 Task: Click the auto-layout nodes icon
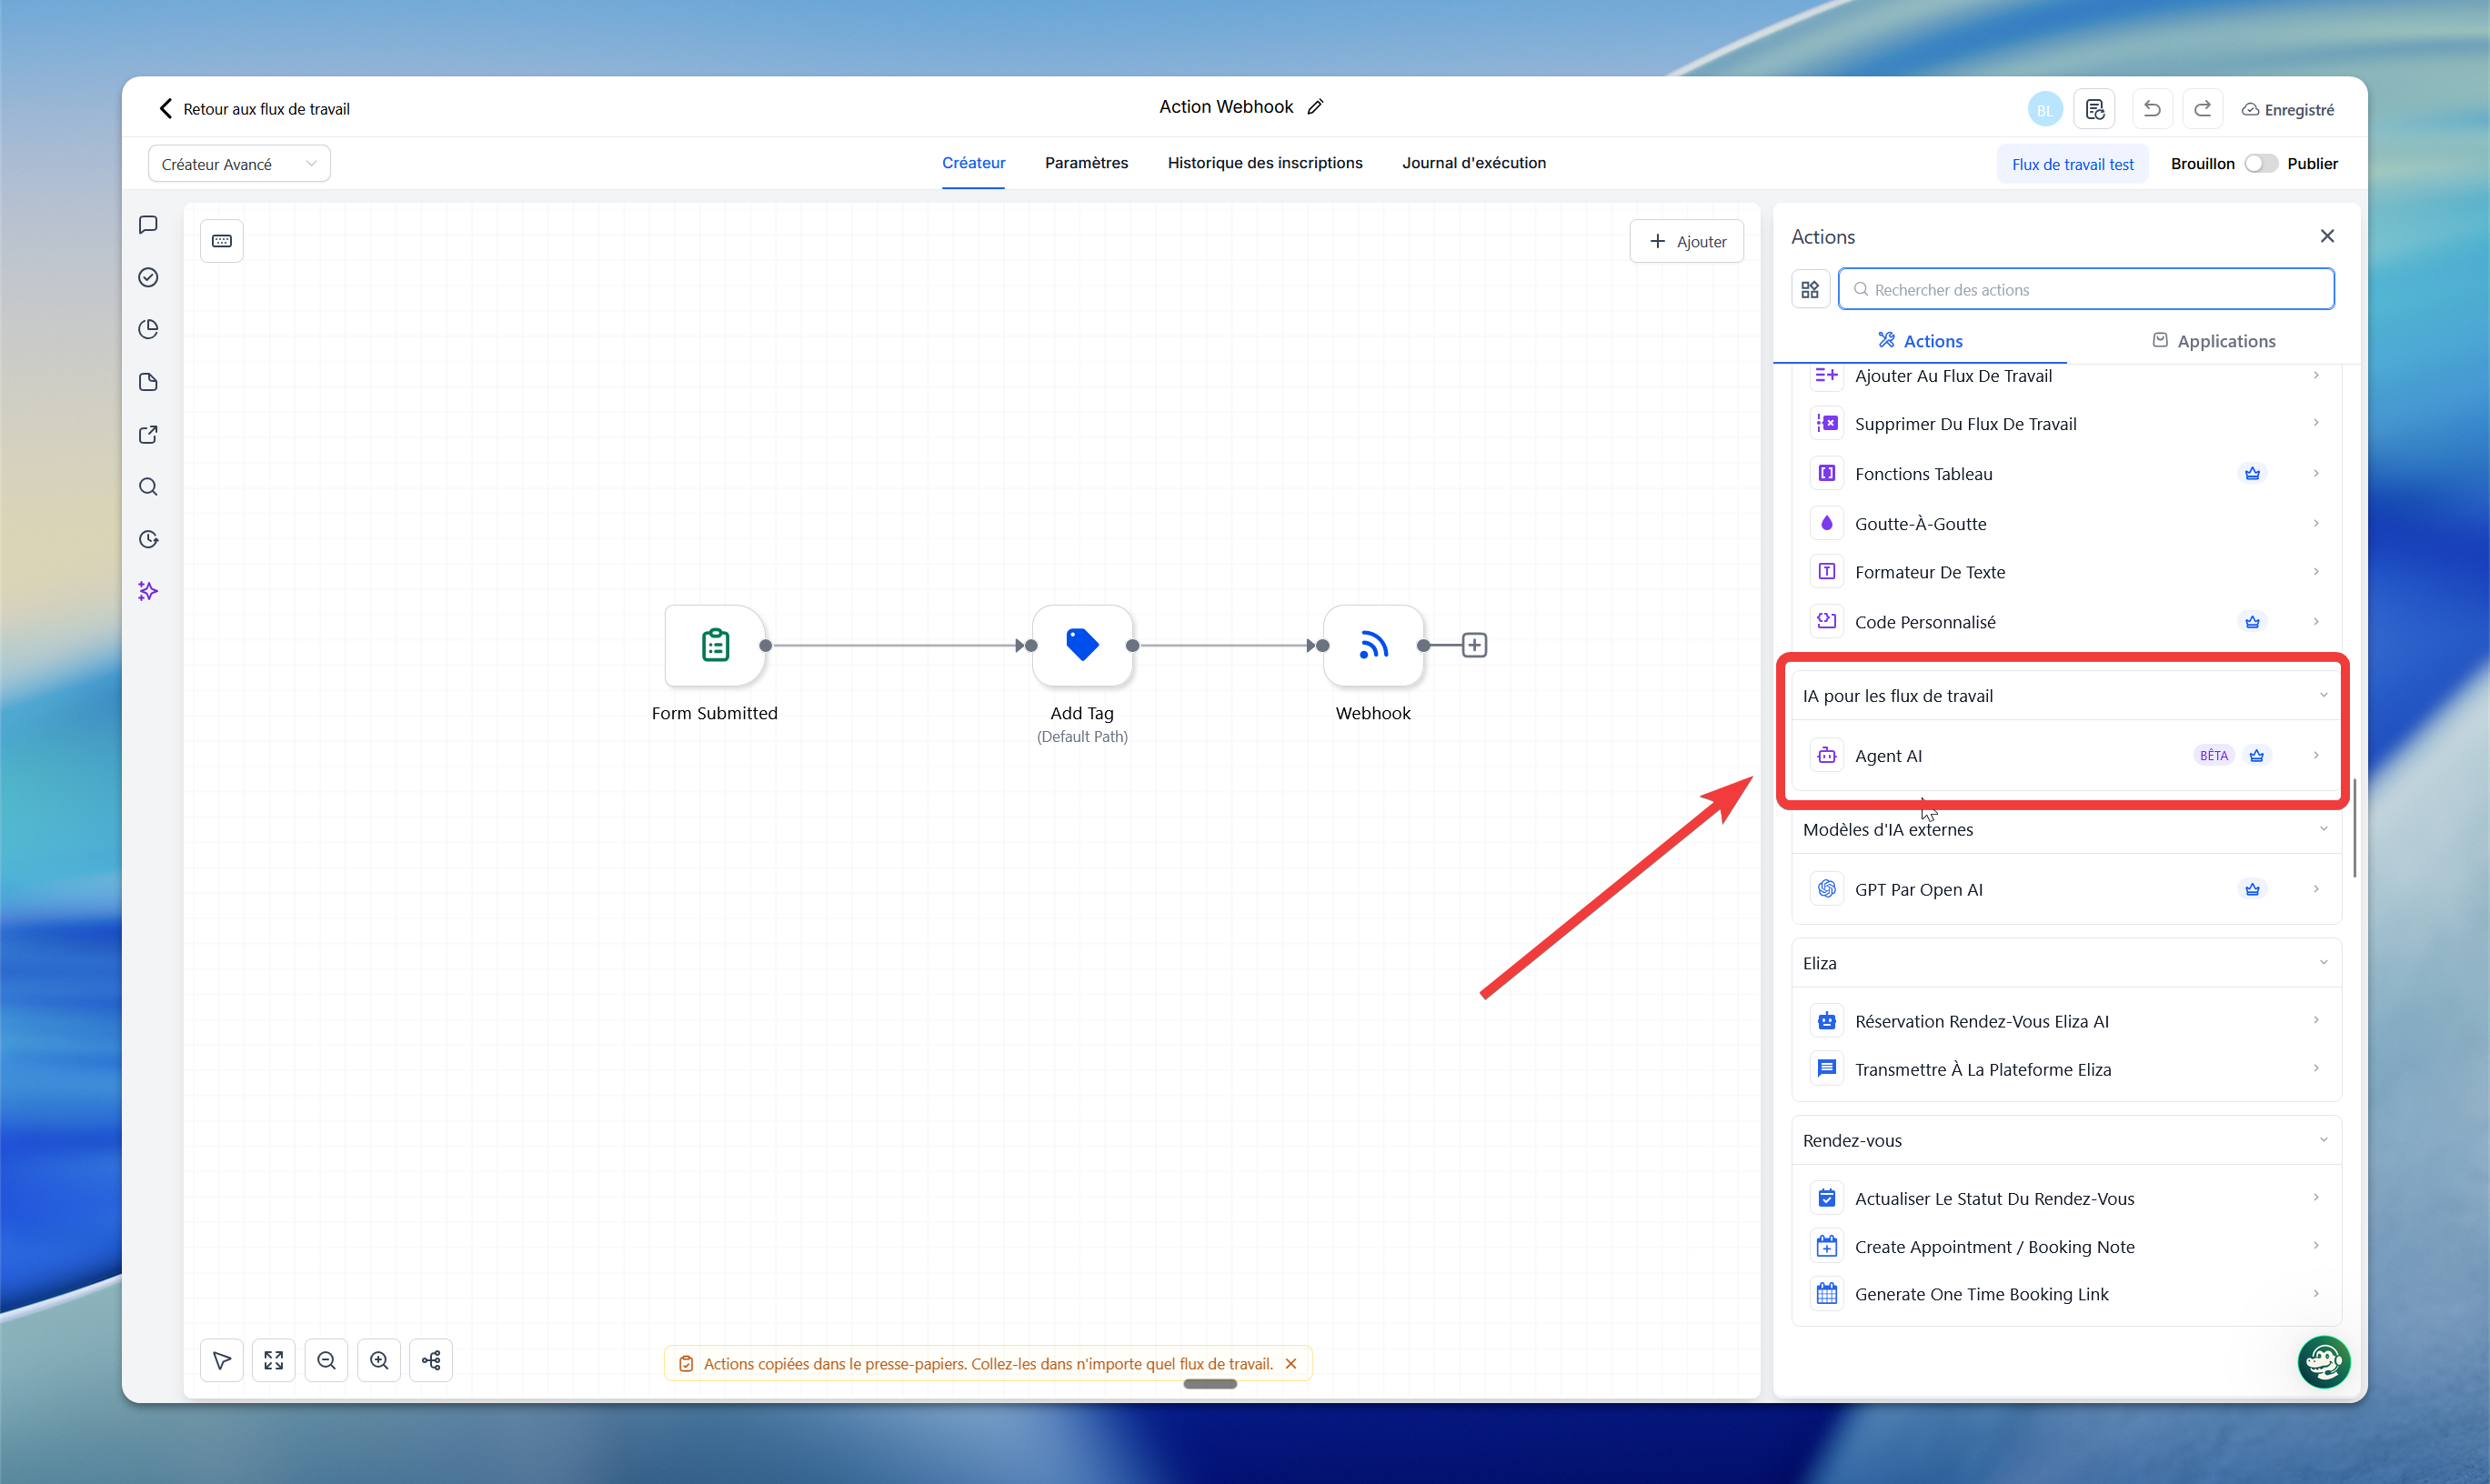coord(431,1360)
